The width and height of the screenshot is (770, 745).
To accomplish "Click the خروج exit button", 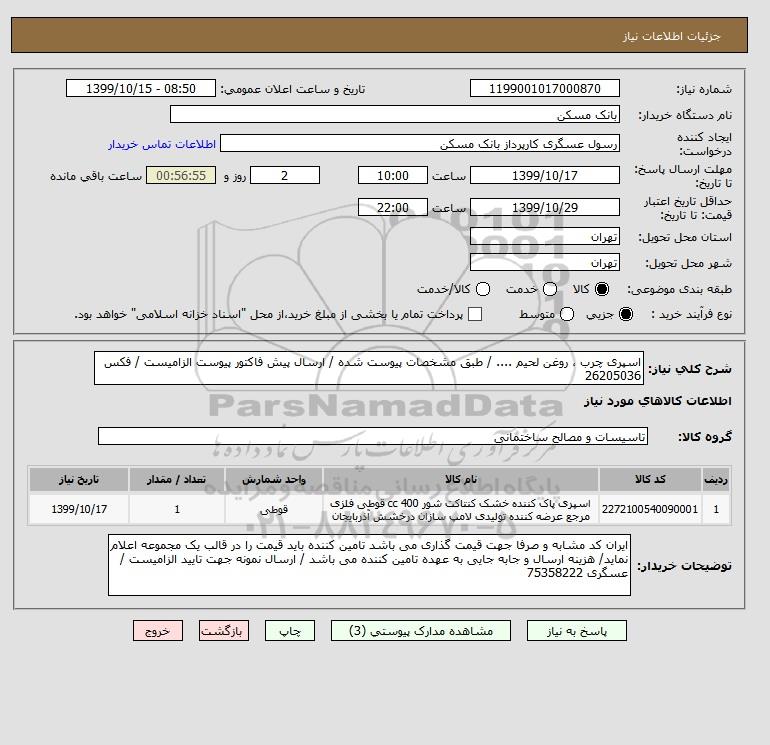I will [158, 631].
